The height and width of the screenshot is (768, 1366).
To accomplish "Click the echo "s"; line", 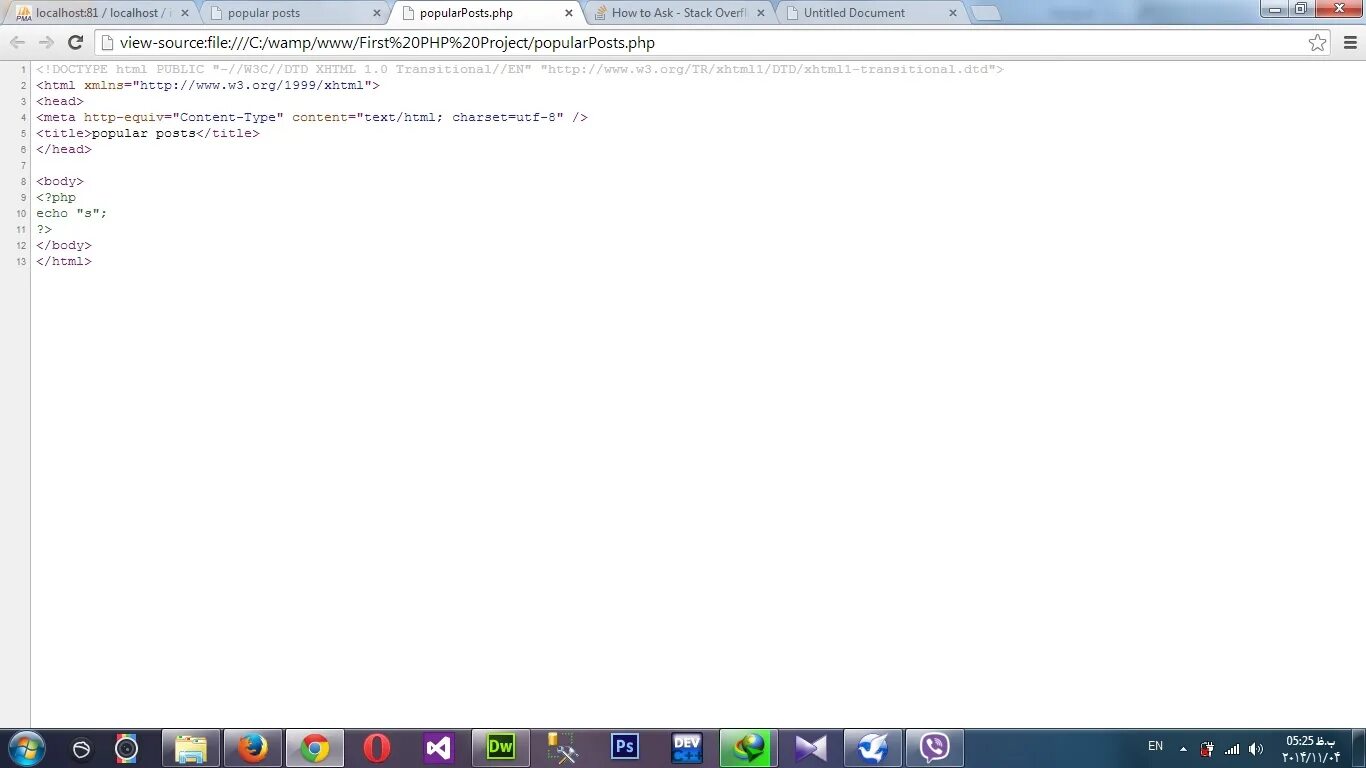I will 72,213.
